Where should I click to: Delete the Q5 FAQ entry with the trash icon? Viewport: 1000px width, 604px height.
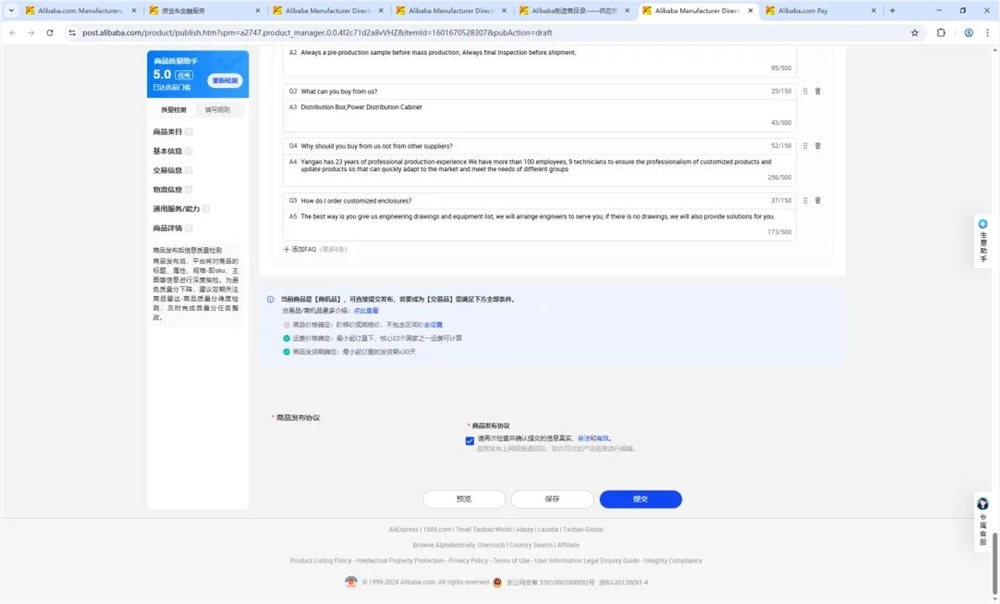click(817, 200)
